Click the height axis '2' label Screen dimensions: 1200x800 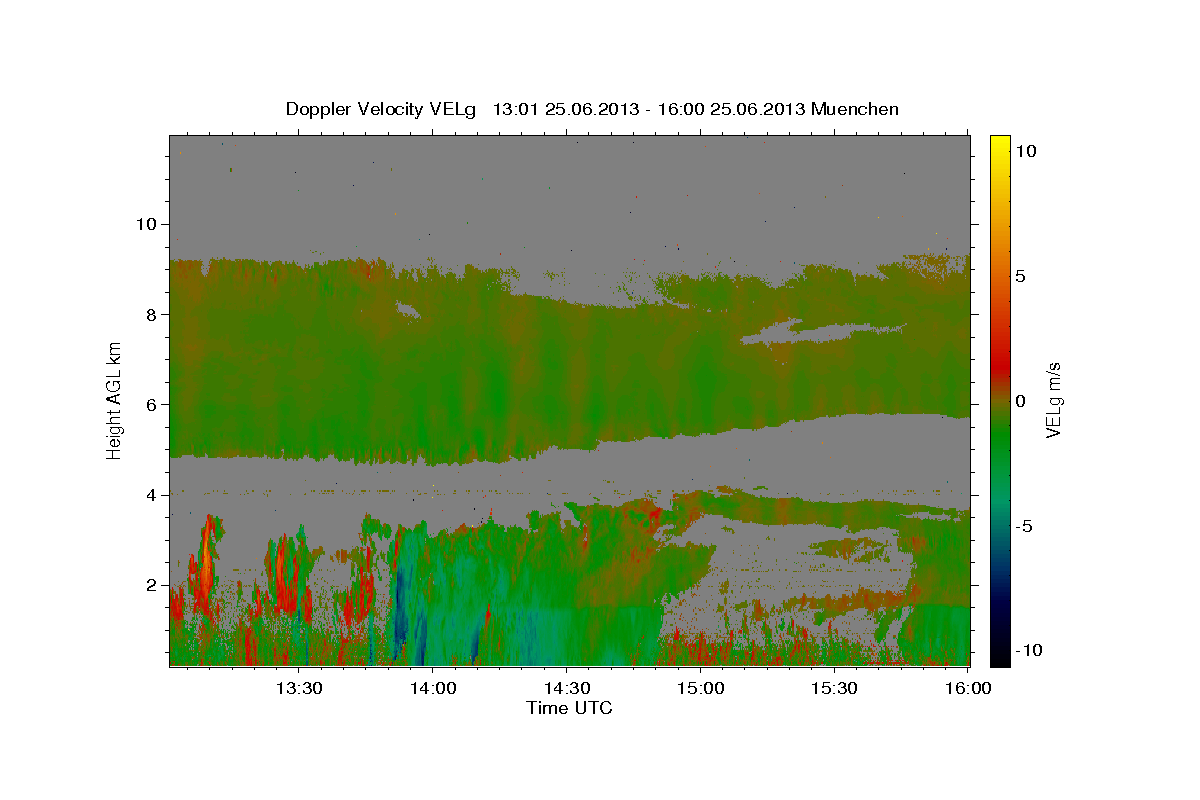[153, 585]
